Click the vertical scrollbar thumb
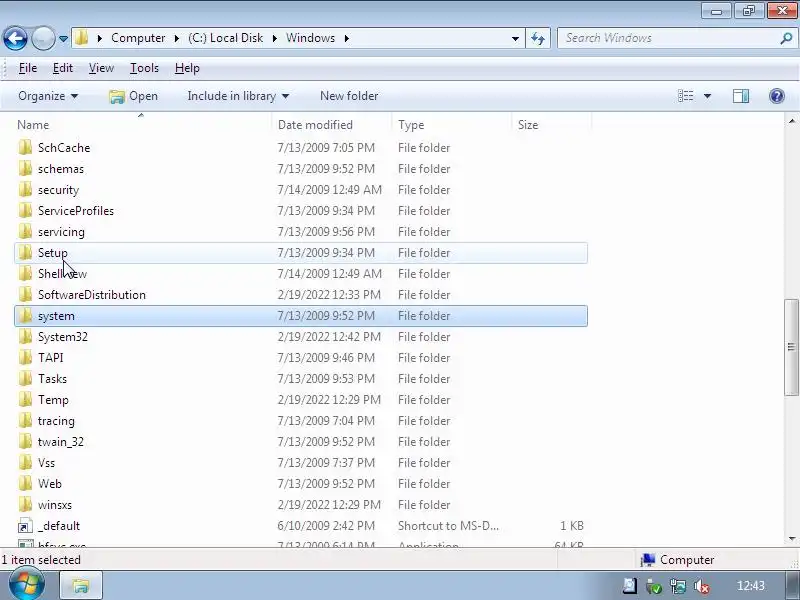800x600 pixels. pos(791,347)
